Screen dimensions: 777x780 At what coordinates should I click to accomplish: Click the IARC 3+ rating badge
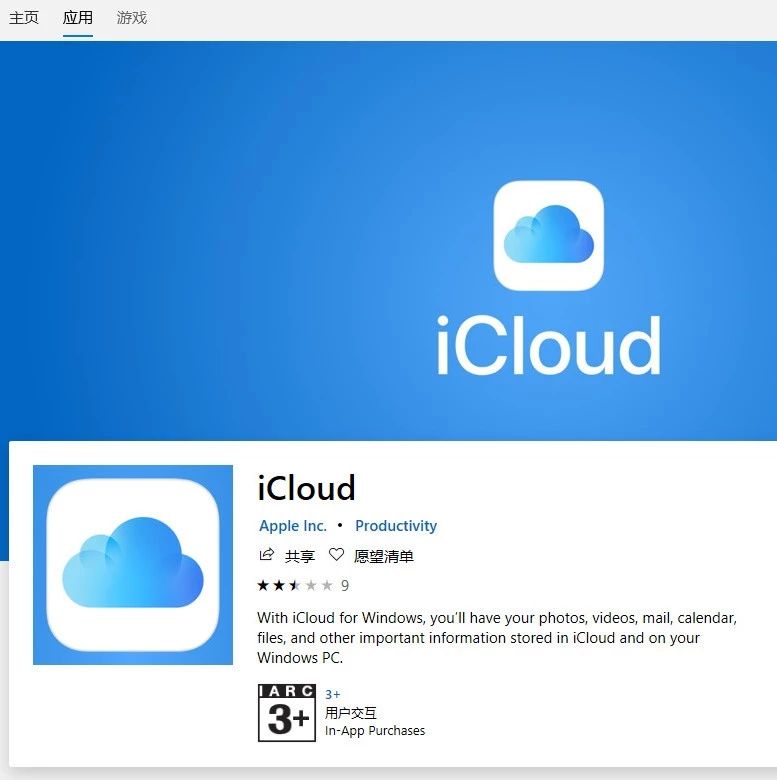pyautogui.click(x=287, y=713)
